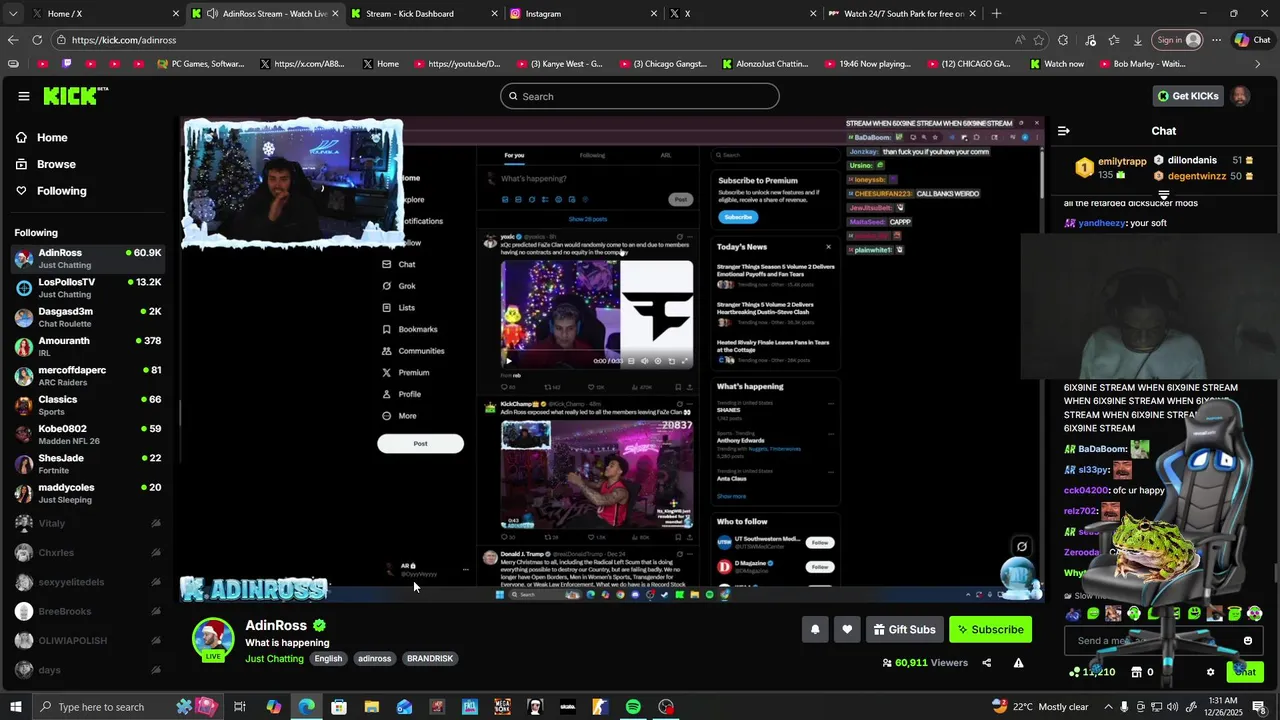Open the PC Games, Software bookmark
This screenshot has height=720, width=1280.
click(202, 64)
